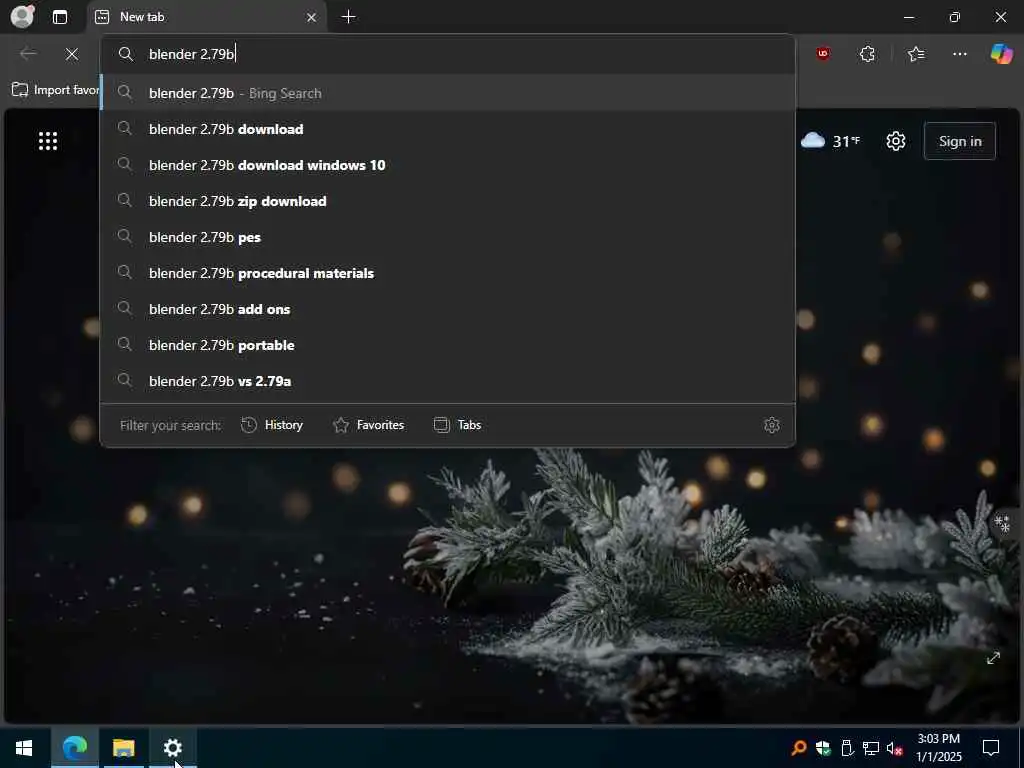The image size is (1024, 768).
Task: Click Import favorites in bookmarks bar
Action: tap(56, 90)
